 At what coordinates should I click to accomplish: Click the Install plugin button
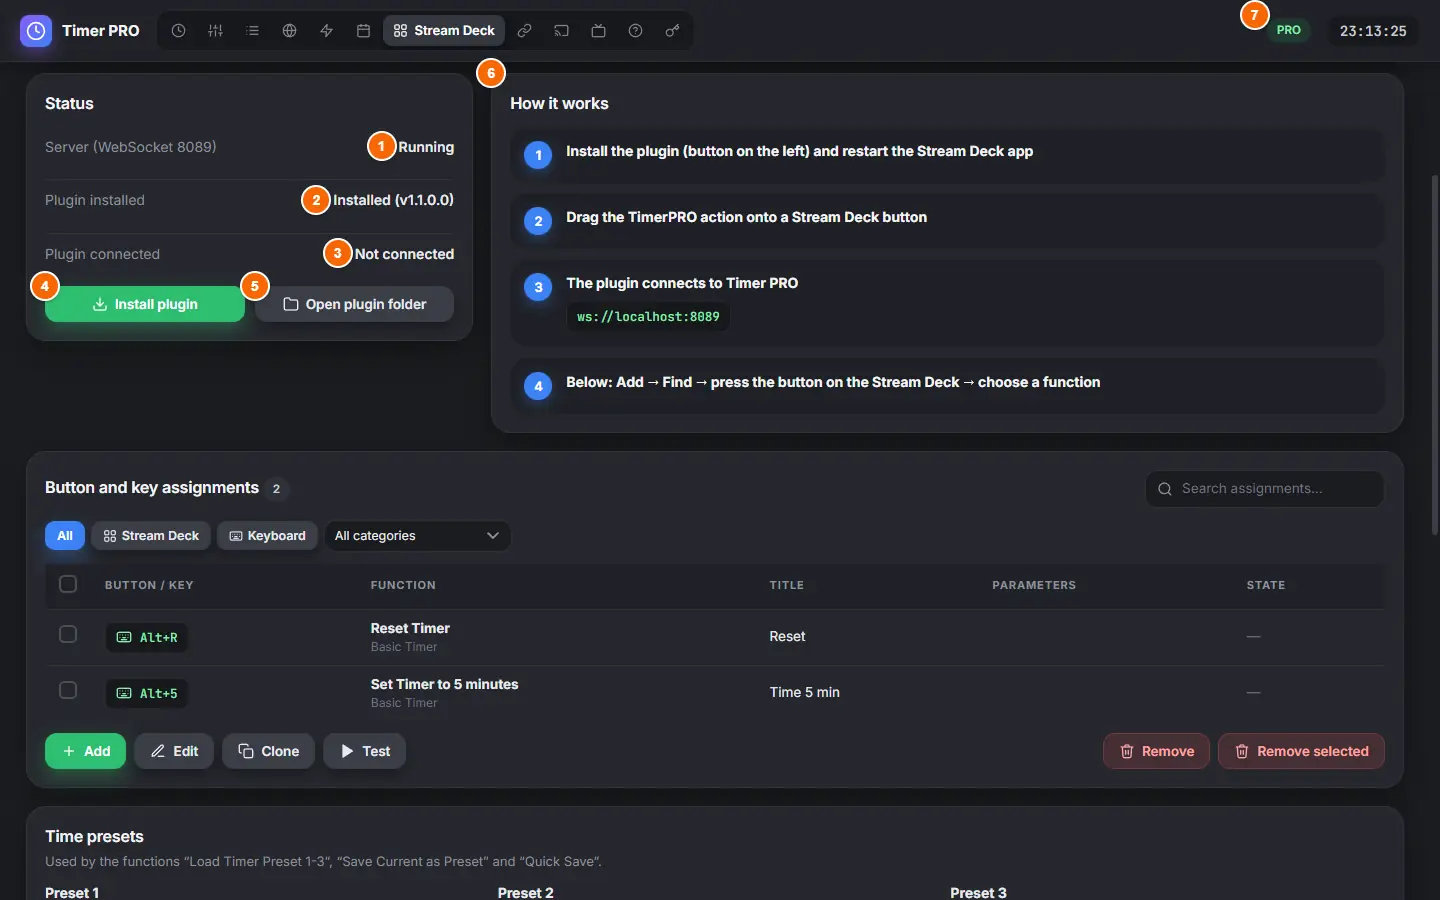pos(145,304)
